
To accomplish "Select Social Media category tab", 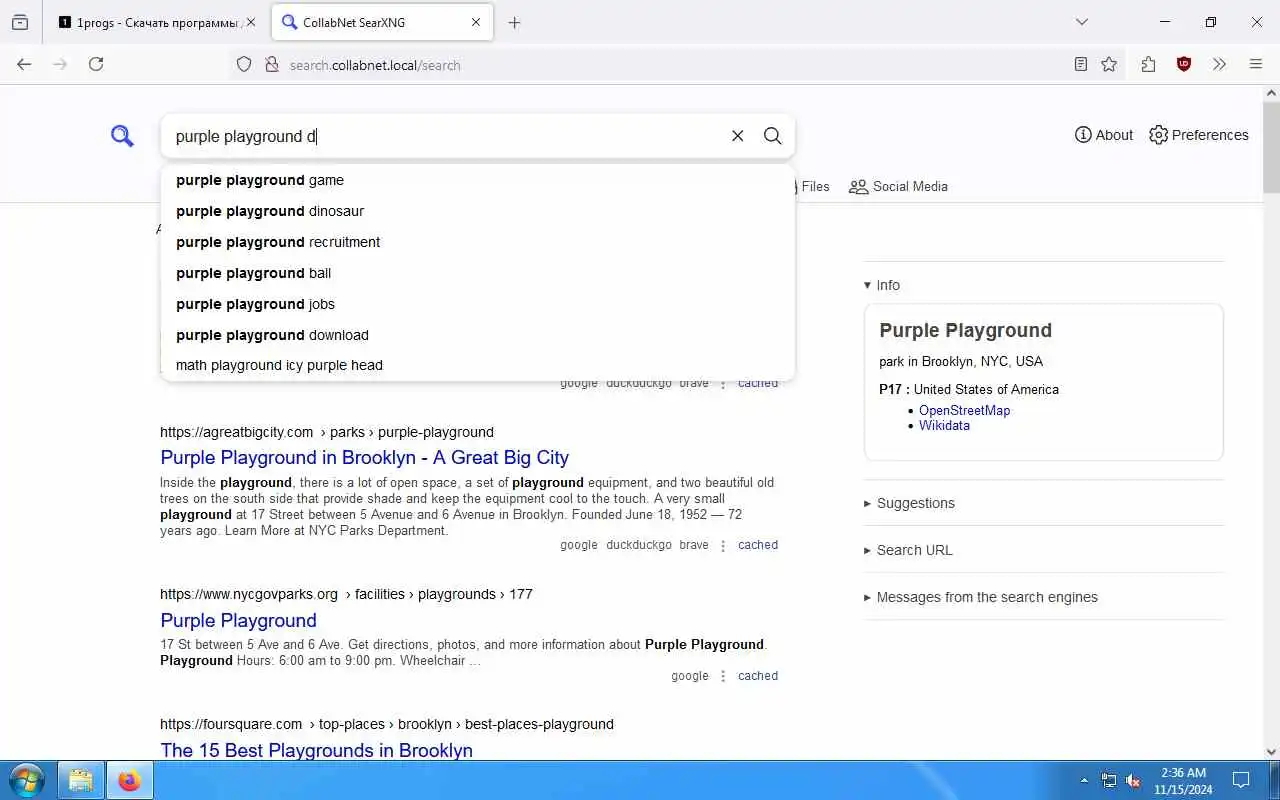I will click(898, 186).
